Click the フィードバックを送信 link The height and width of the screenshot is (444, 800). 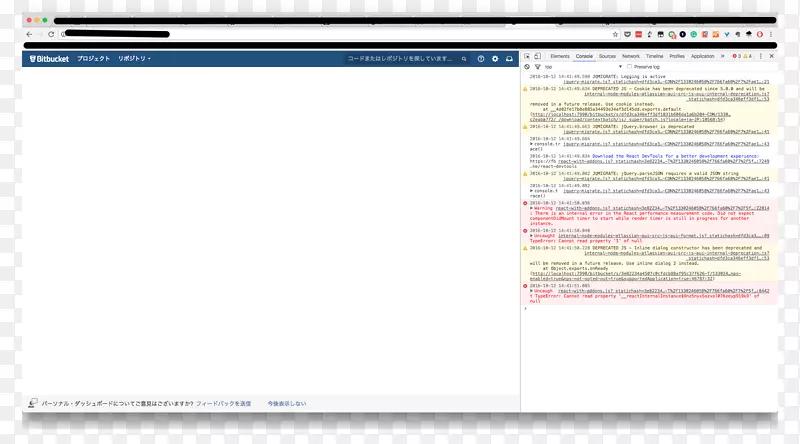coord(223,403)
